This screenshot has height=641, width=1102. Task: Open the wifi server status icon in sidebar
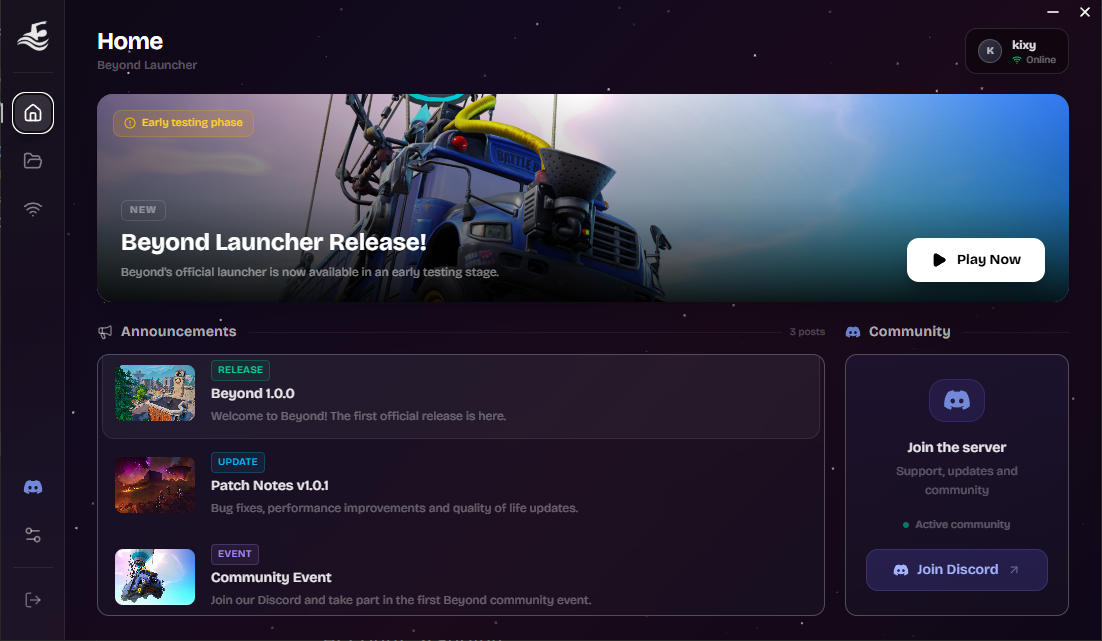click(32, 209)
